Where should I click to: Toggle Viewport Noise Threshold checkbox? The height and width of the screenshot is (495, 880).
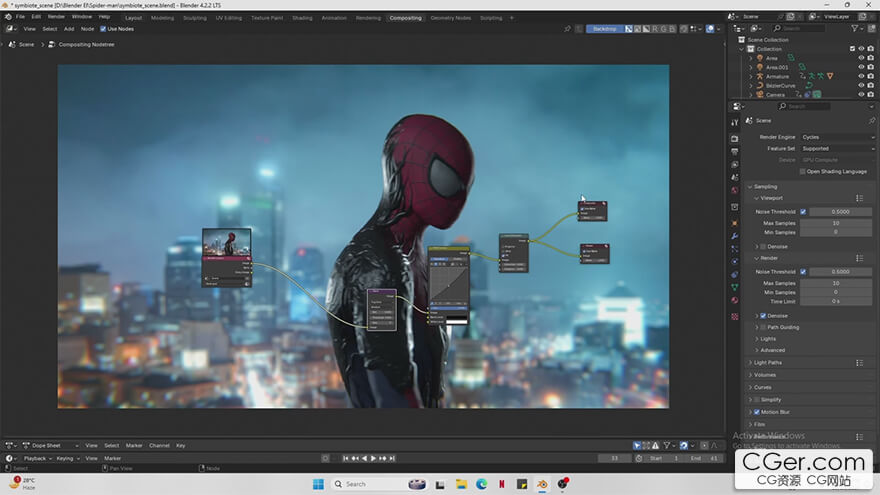point(803,212)
